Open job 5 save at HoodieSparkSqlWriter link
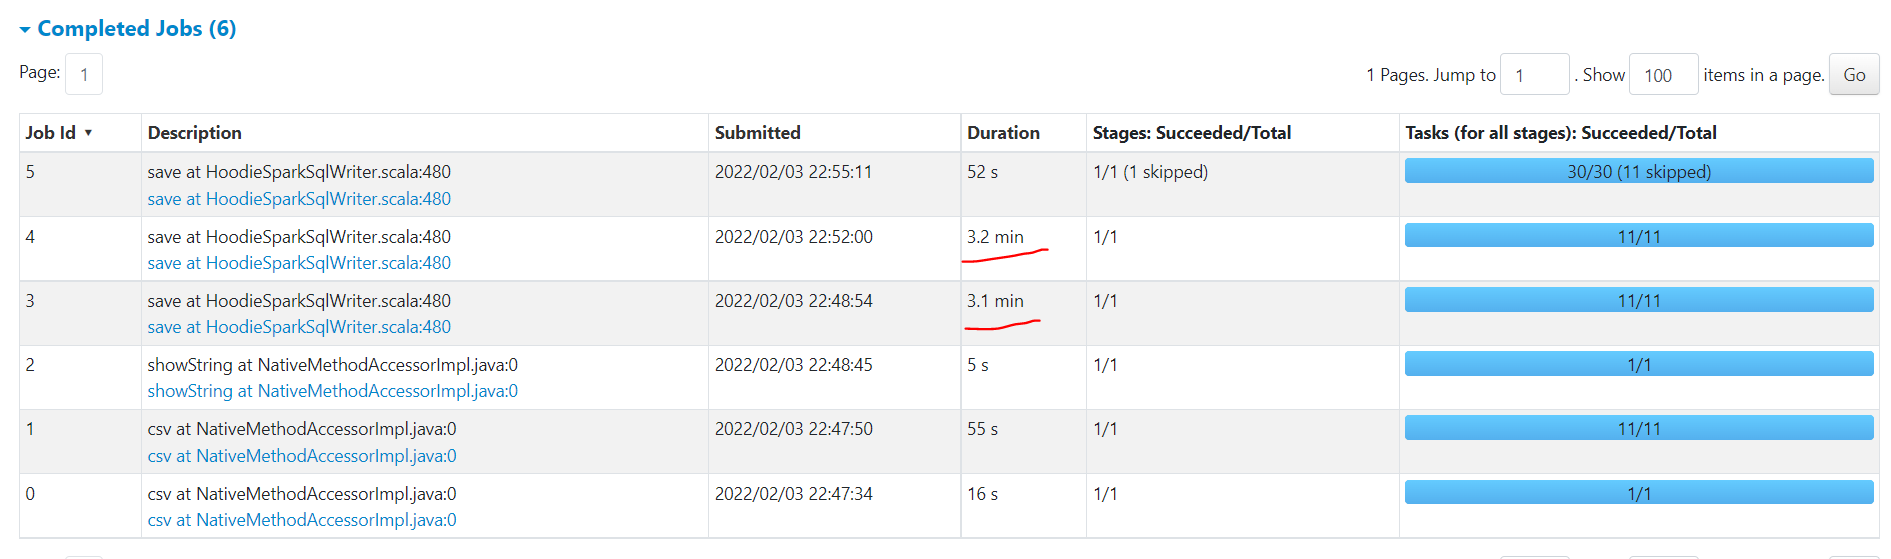The image size is (1891, 559). tap(299, 199)
